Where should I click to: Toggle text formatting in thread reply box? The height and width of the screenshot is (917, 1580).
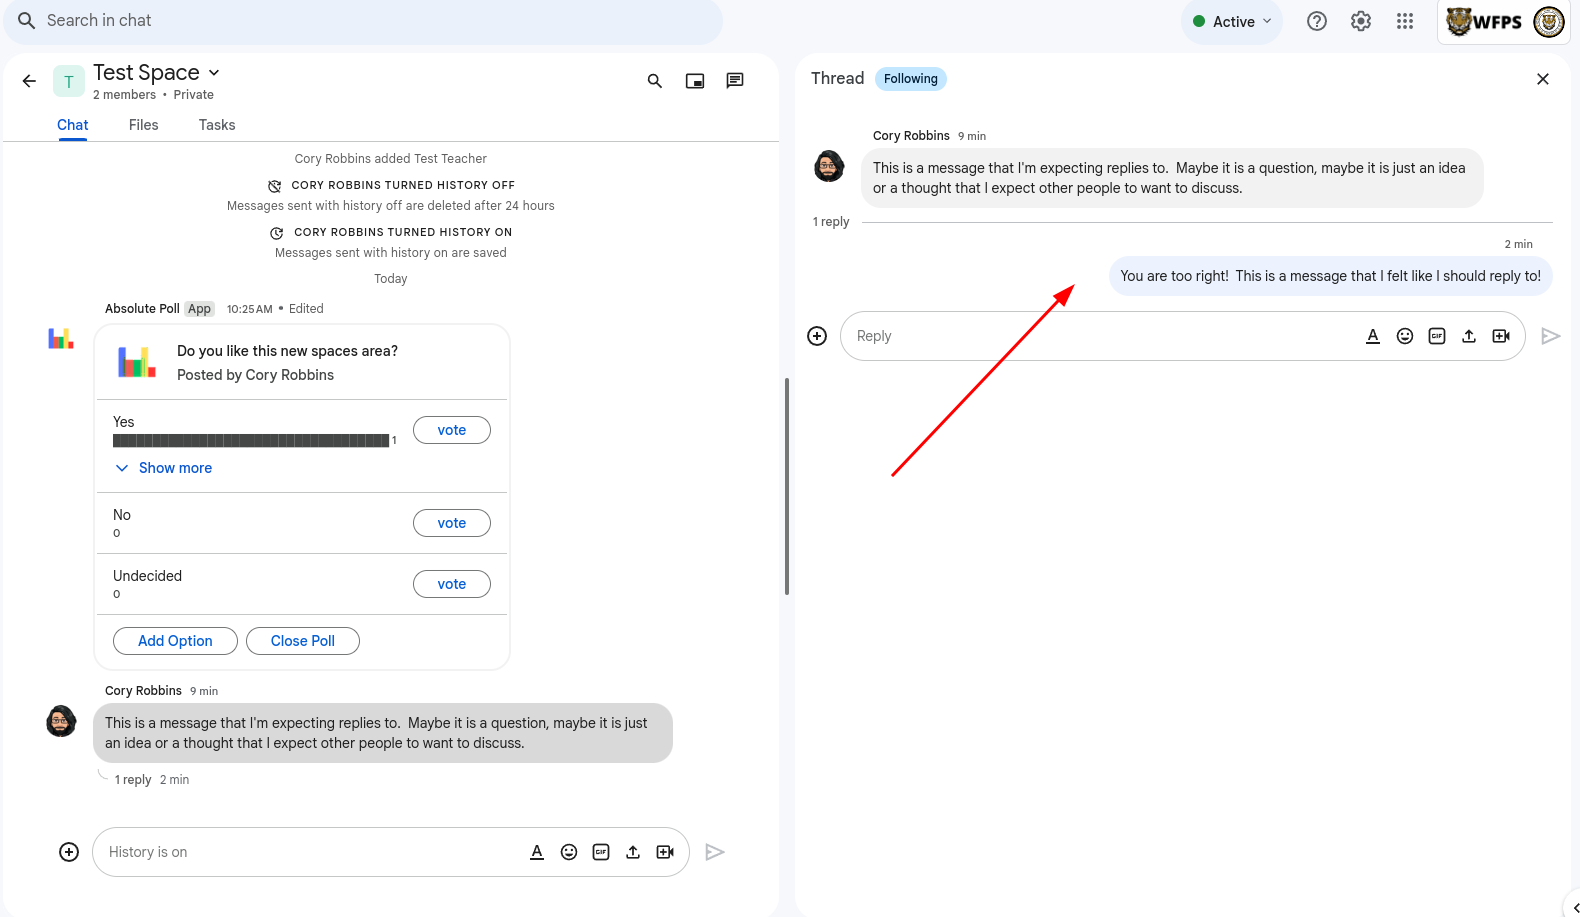click(x=1373, y=336)
